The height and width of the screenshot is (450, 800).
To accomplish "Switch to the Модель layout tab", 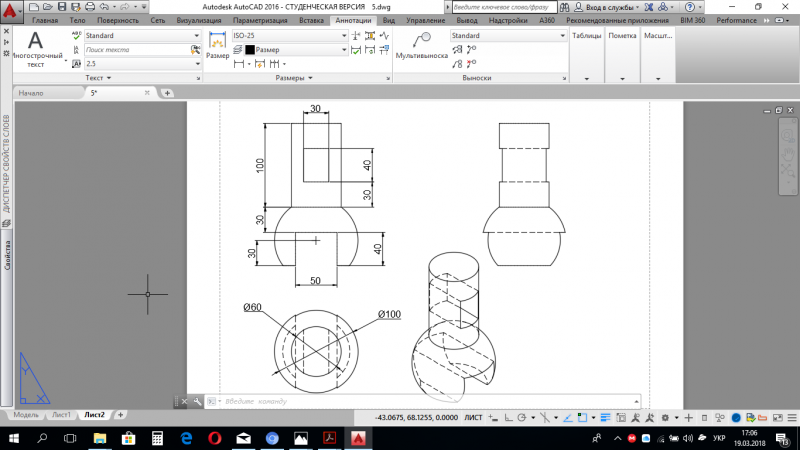I will (x=26, y=415).
